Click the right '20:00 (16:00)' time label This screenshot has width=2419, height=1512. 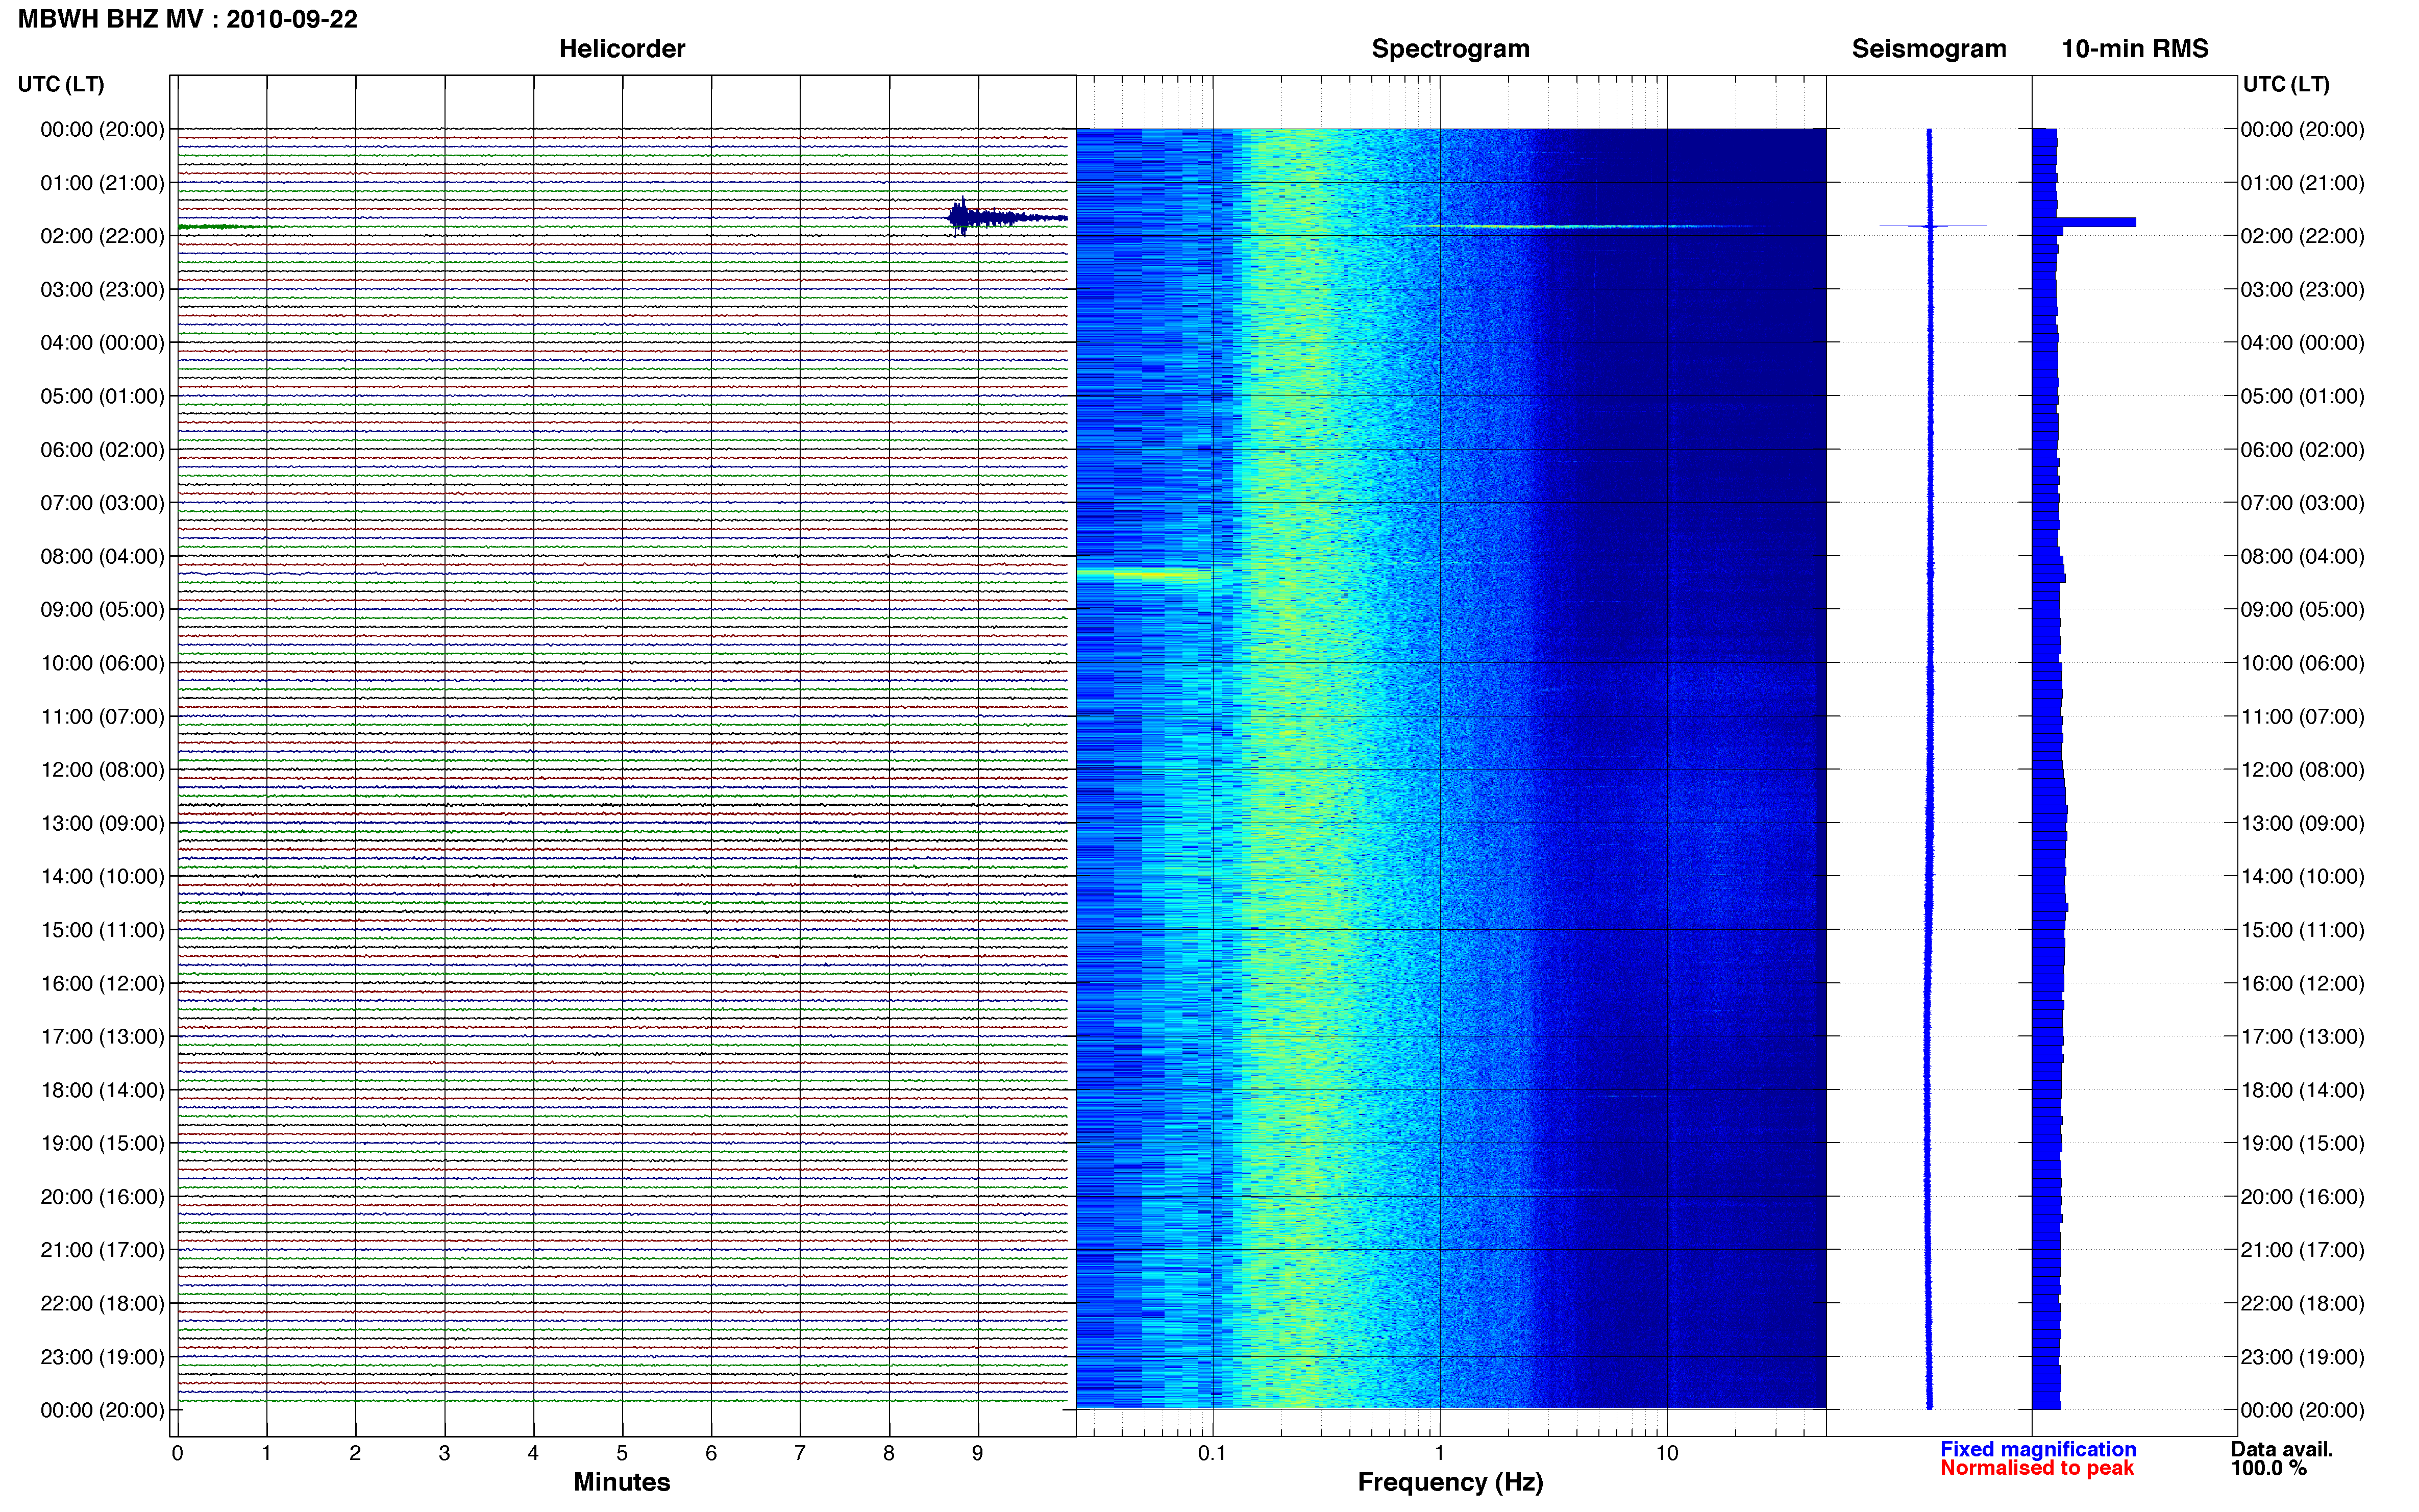click(2302, 1197)
